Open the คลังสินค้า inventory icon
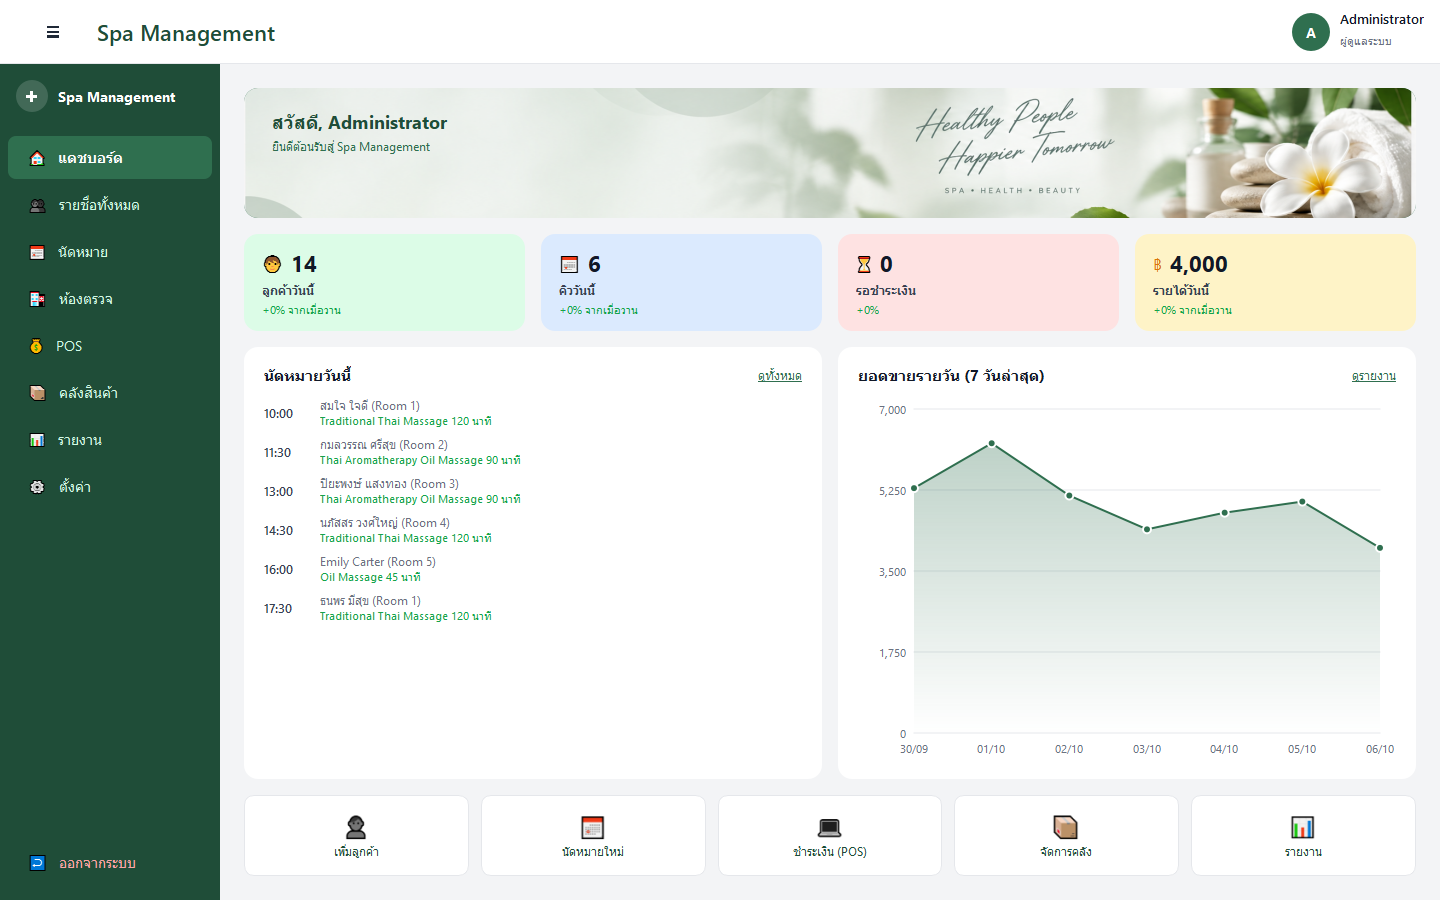The image size is (1440, 900). tap(37, 393)
